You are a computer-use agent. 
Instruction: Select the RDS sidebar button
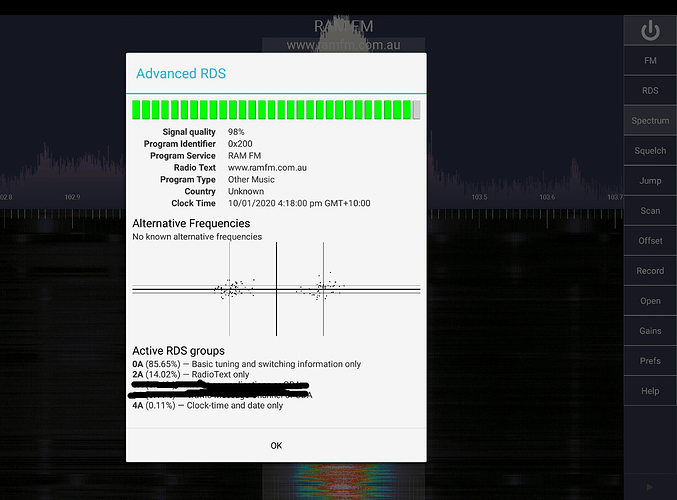point(650,91)
